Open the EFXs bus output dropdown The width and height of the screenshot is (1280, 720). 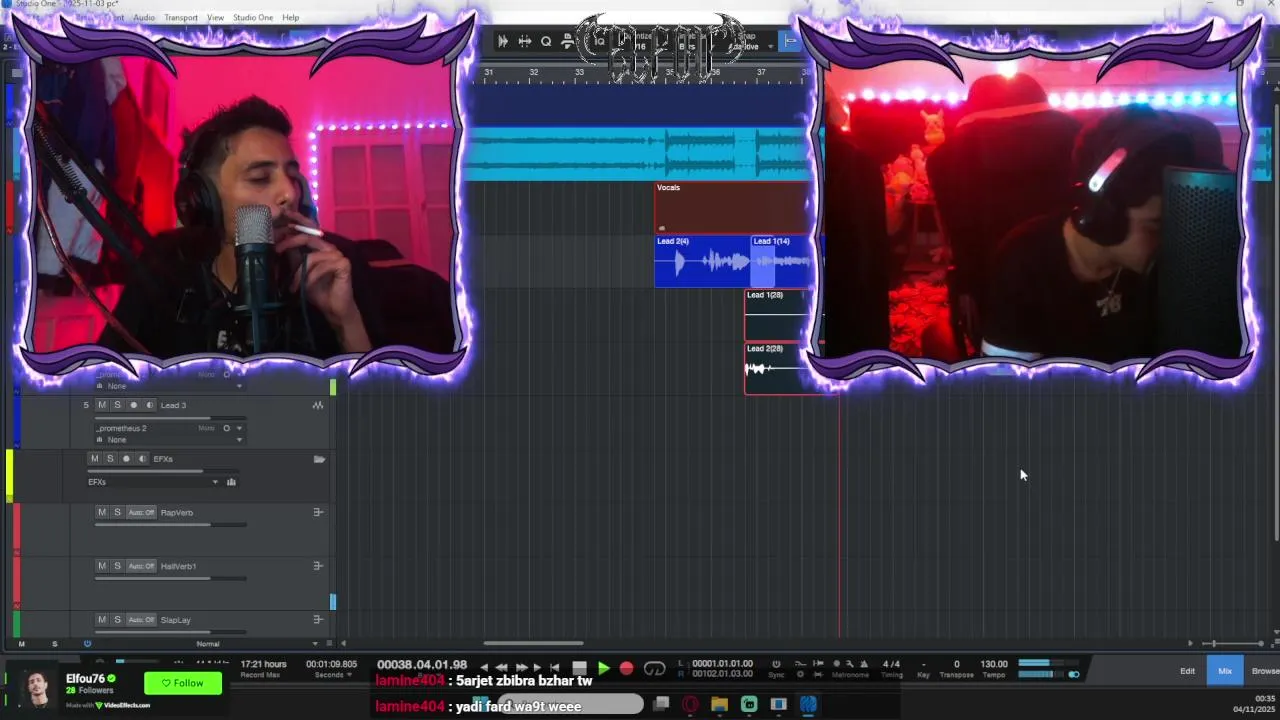click(x=153, y=482)
